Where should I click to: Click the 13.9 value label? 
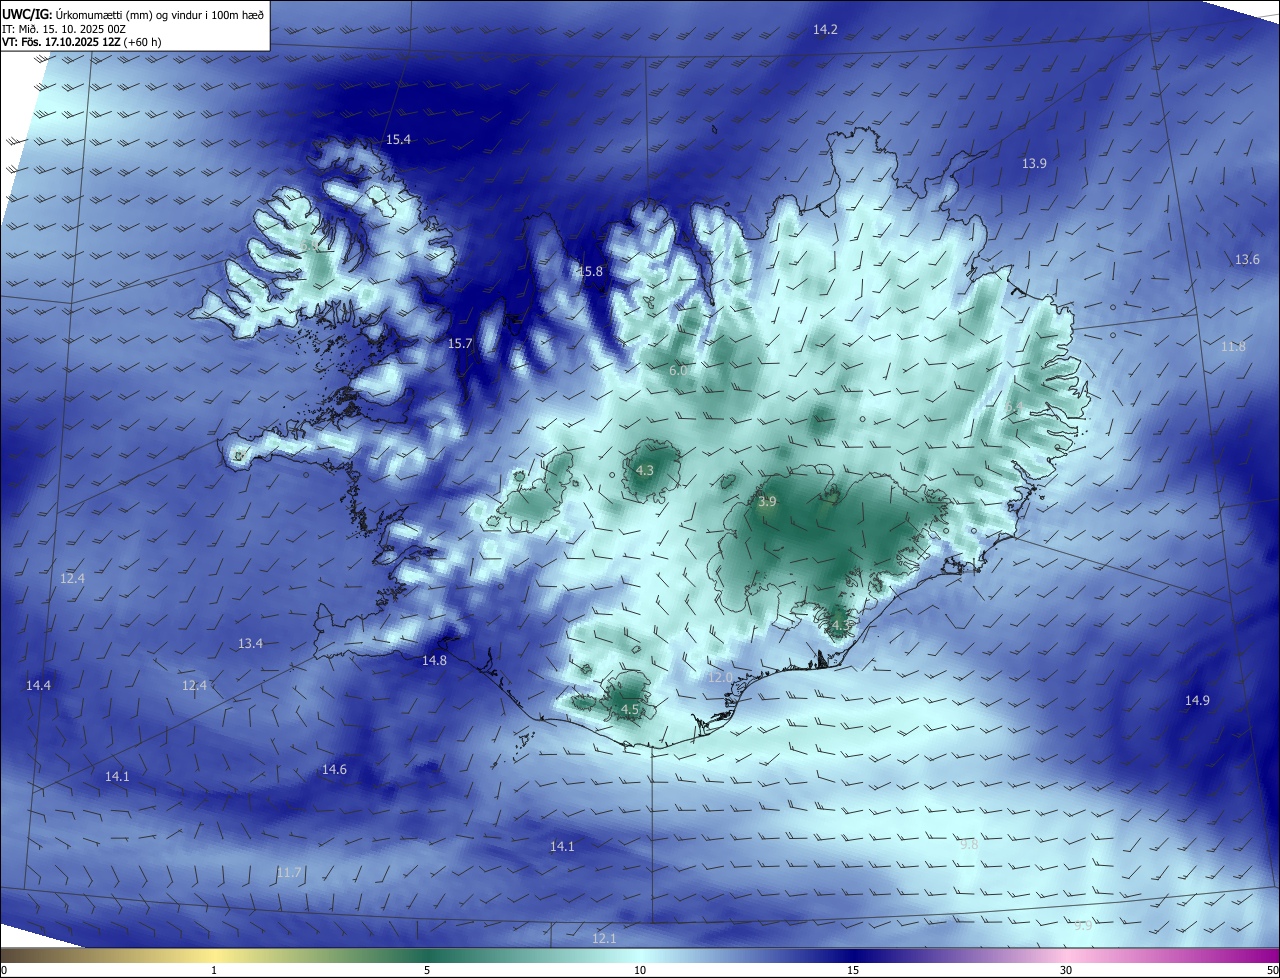point(1034,163)
